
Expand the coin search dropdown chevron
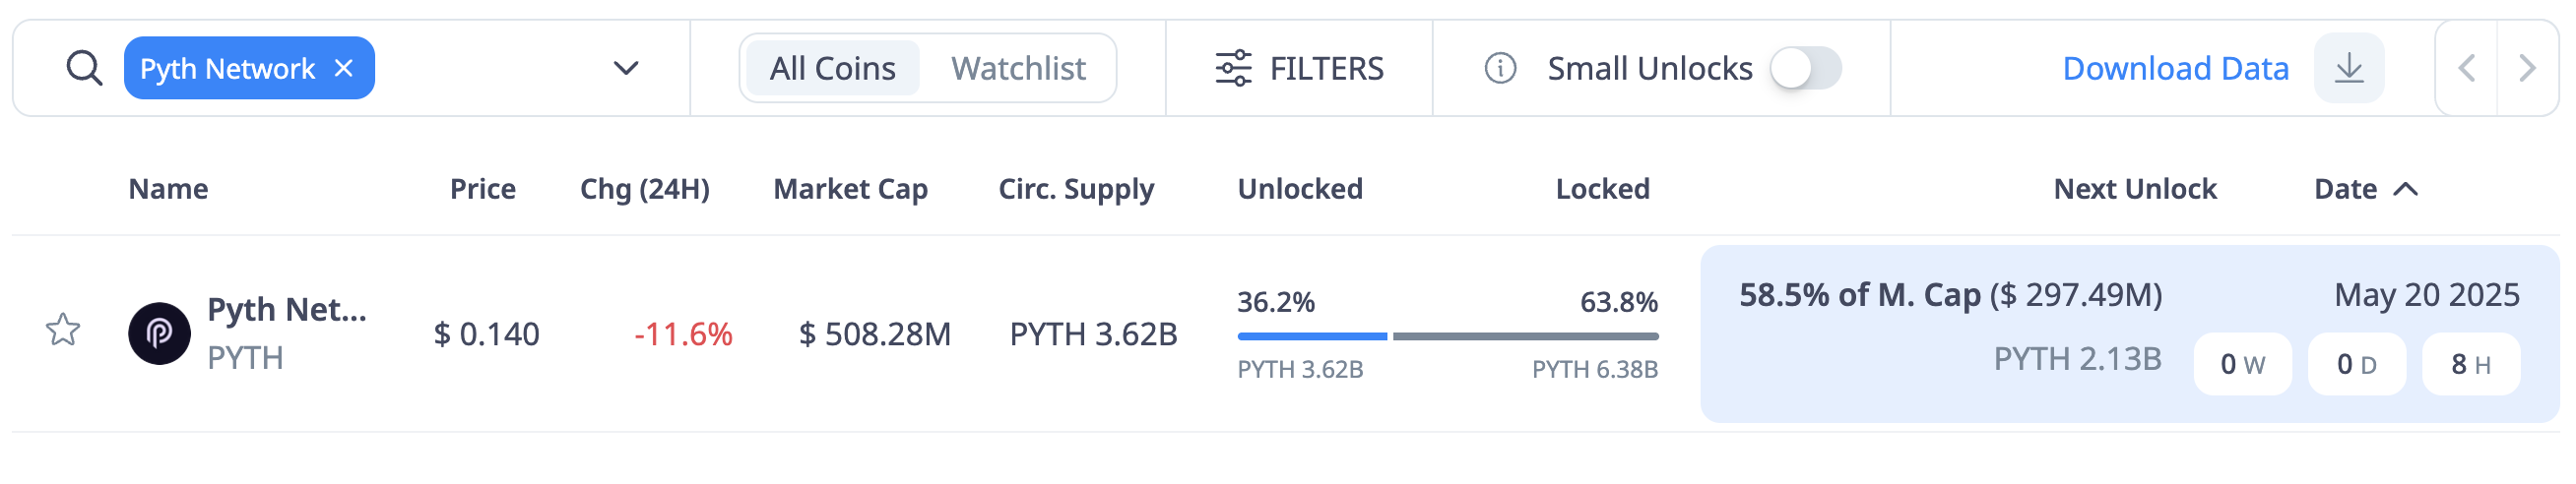(x=626, y=68)
